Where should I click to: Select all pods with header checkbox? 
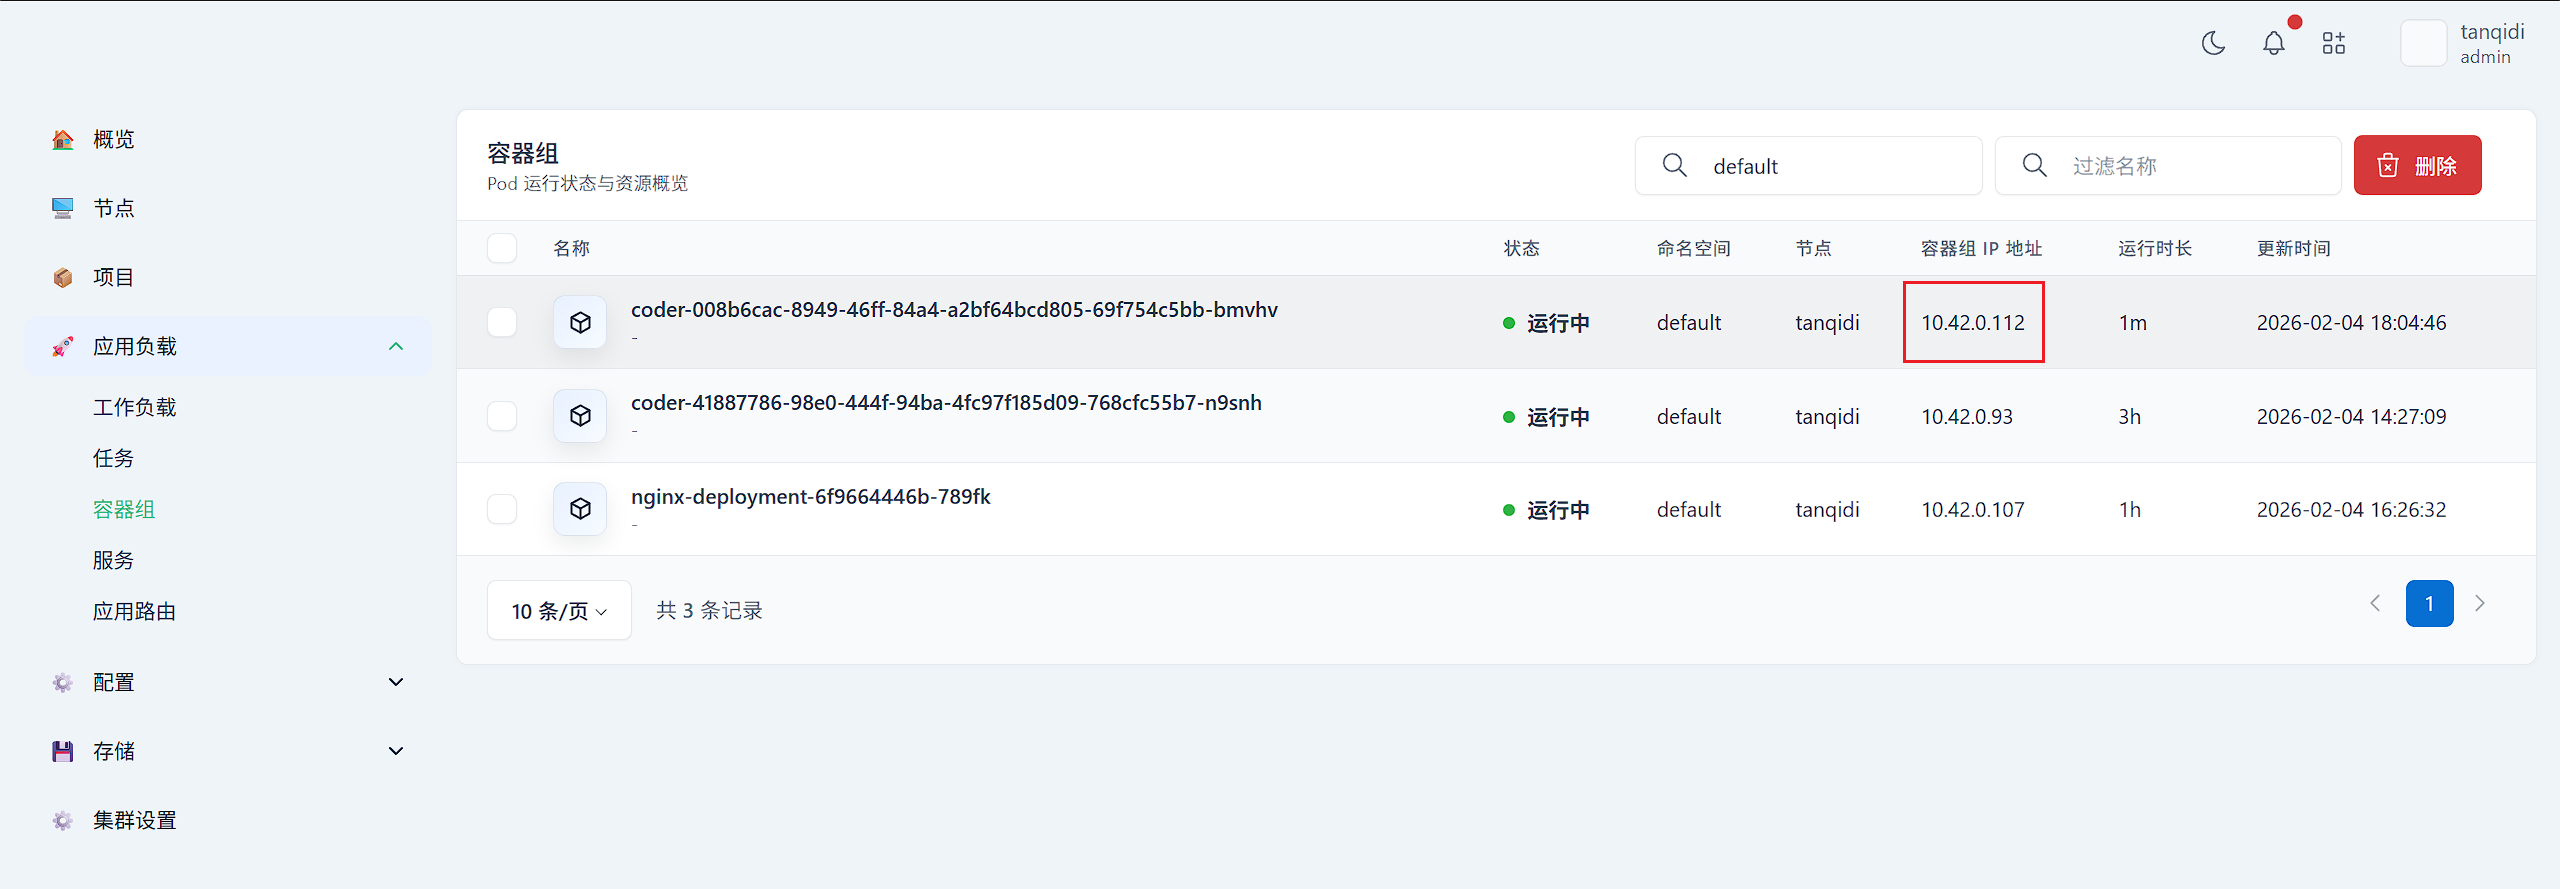pos(502,248)
